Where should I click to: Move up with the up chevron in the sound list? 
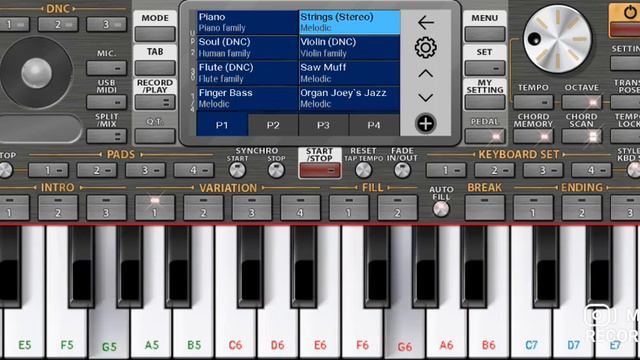pyautogui.click(x=426, y=74)
